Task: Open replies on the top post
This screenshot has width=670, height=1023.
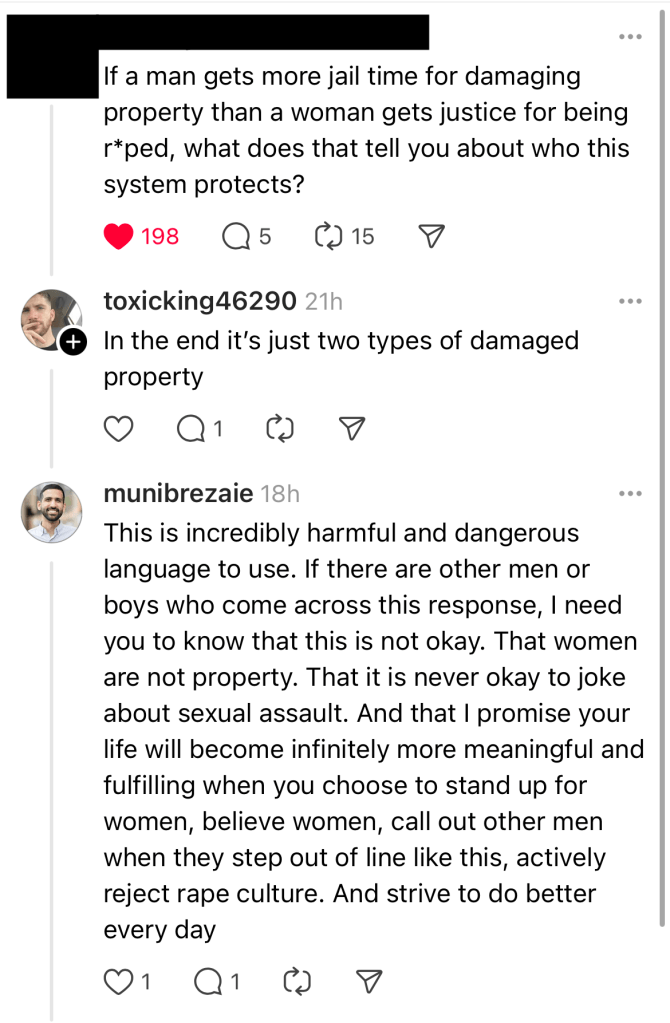Action: point(236,236)
